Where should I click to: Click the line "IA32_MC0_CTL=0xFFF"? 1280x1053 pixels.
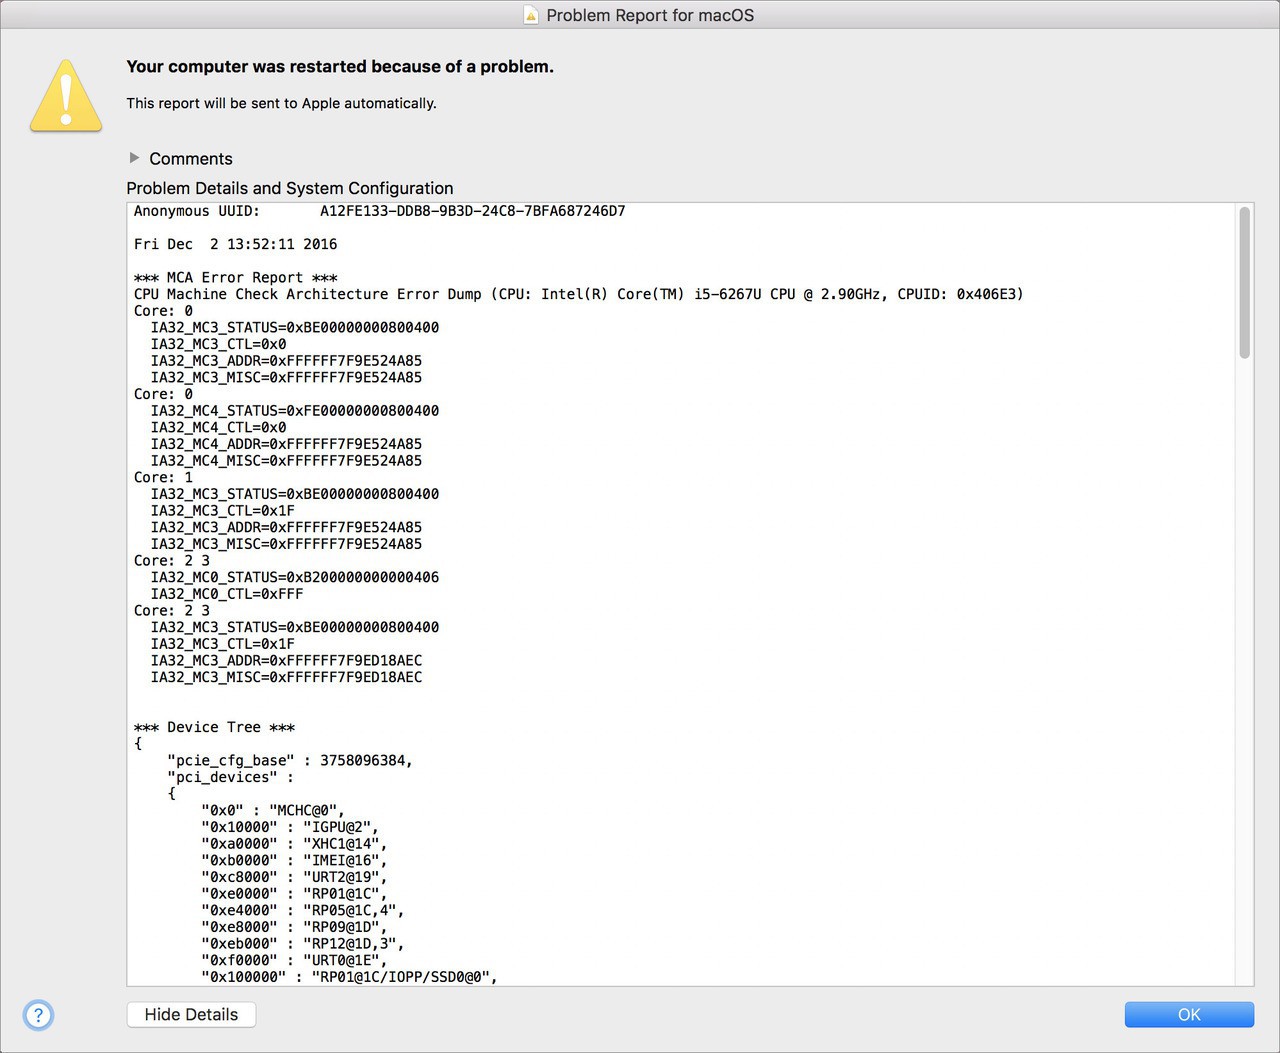tap(227, 594)
